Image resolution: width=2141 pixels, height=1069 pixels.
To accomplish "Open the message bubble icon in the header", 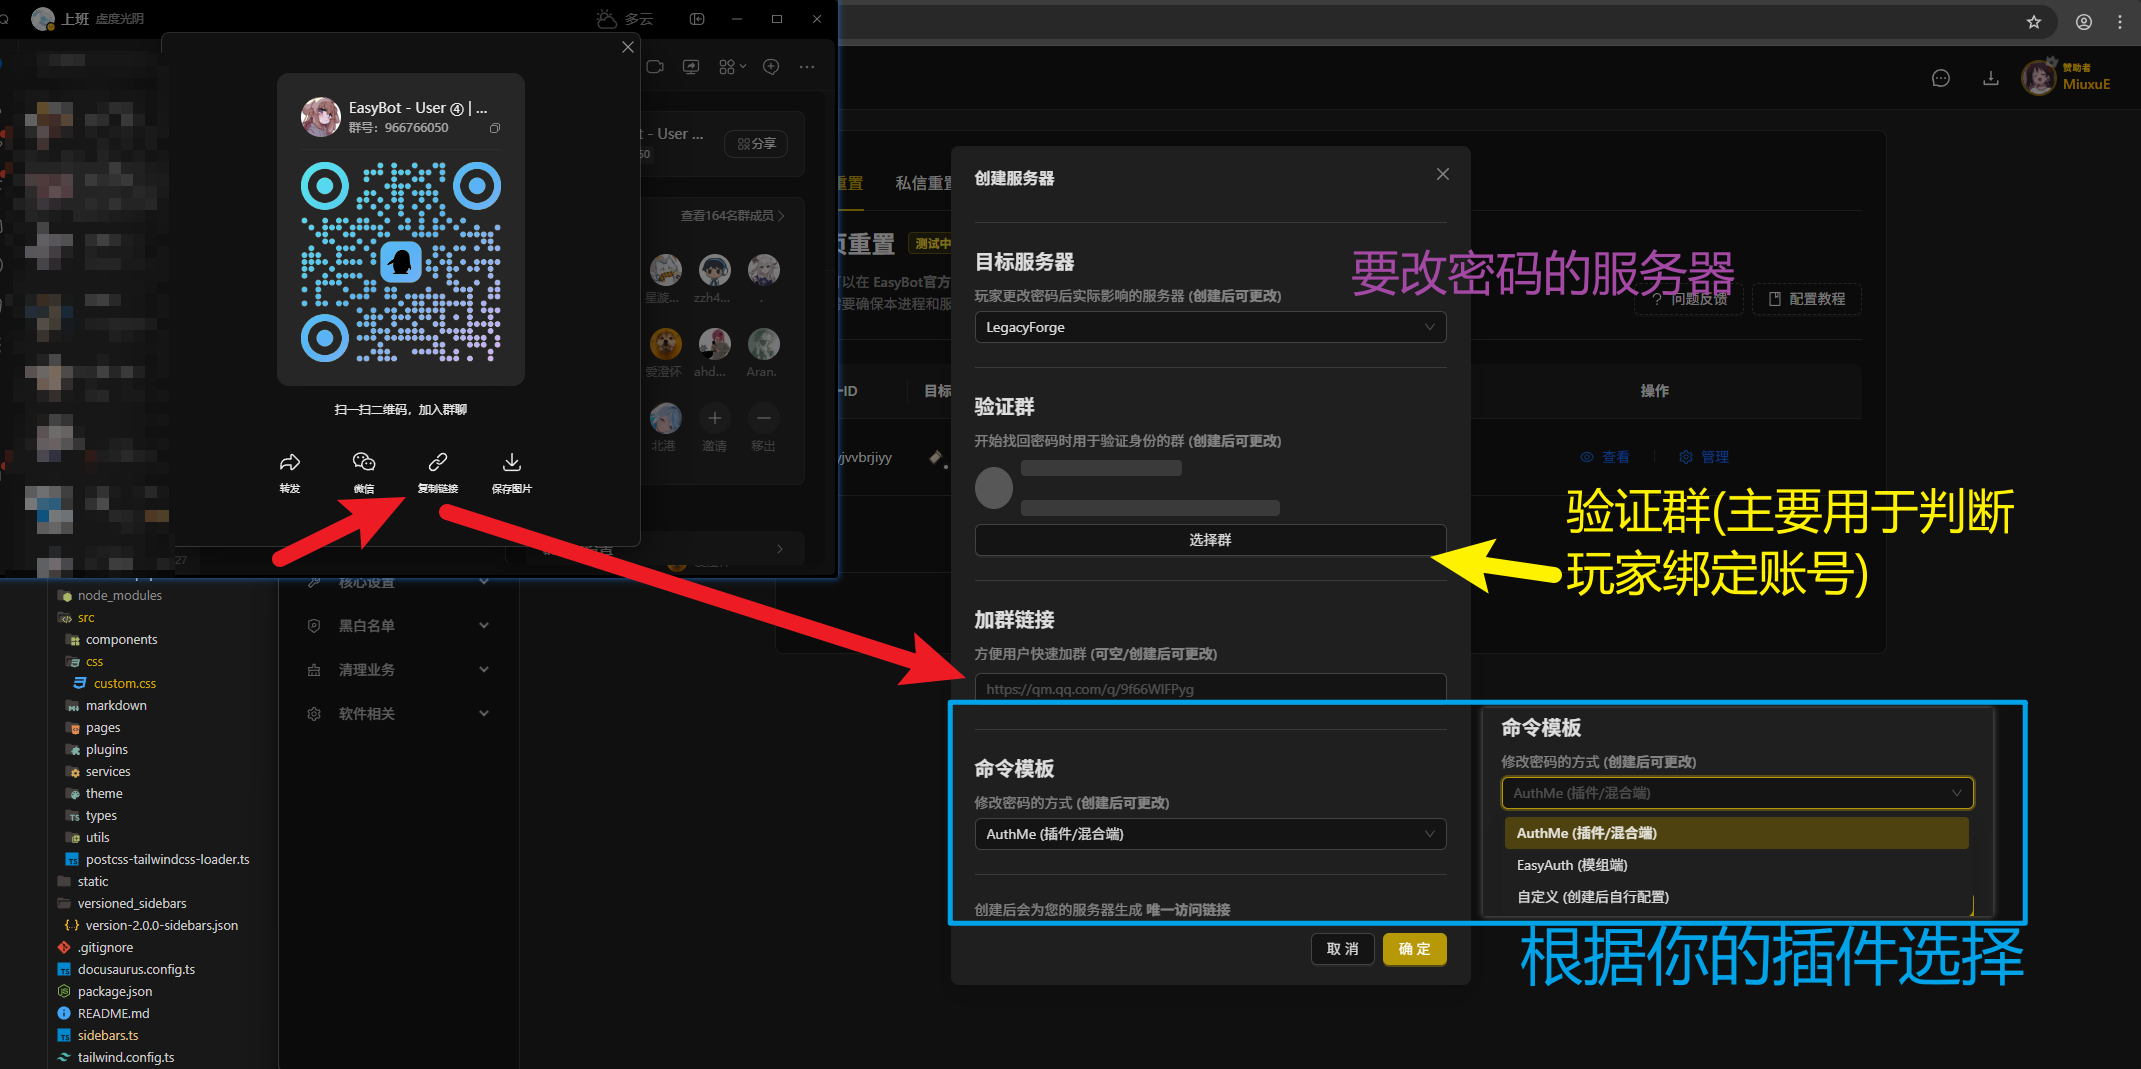I will point(1940,78).
